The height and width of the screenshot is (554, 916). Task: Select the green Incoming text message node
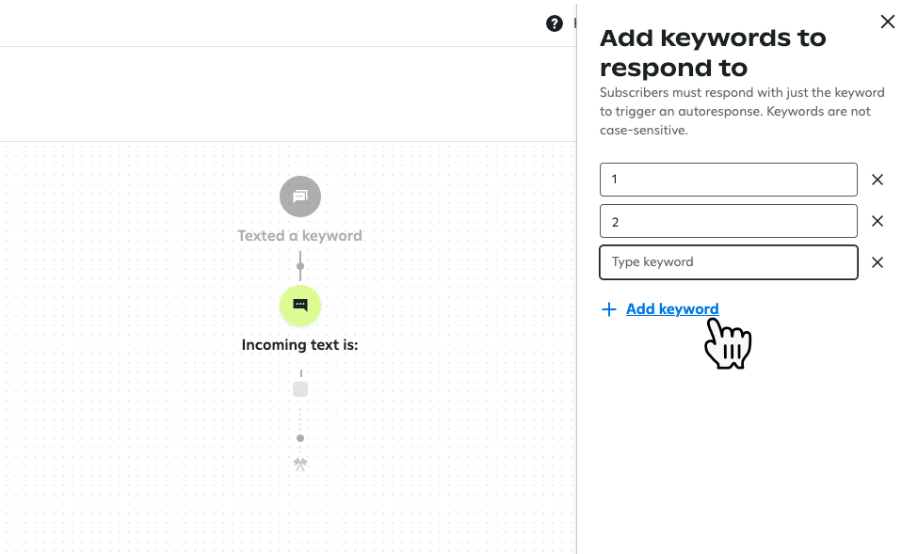pyautogui.click(x=300, y=305)
